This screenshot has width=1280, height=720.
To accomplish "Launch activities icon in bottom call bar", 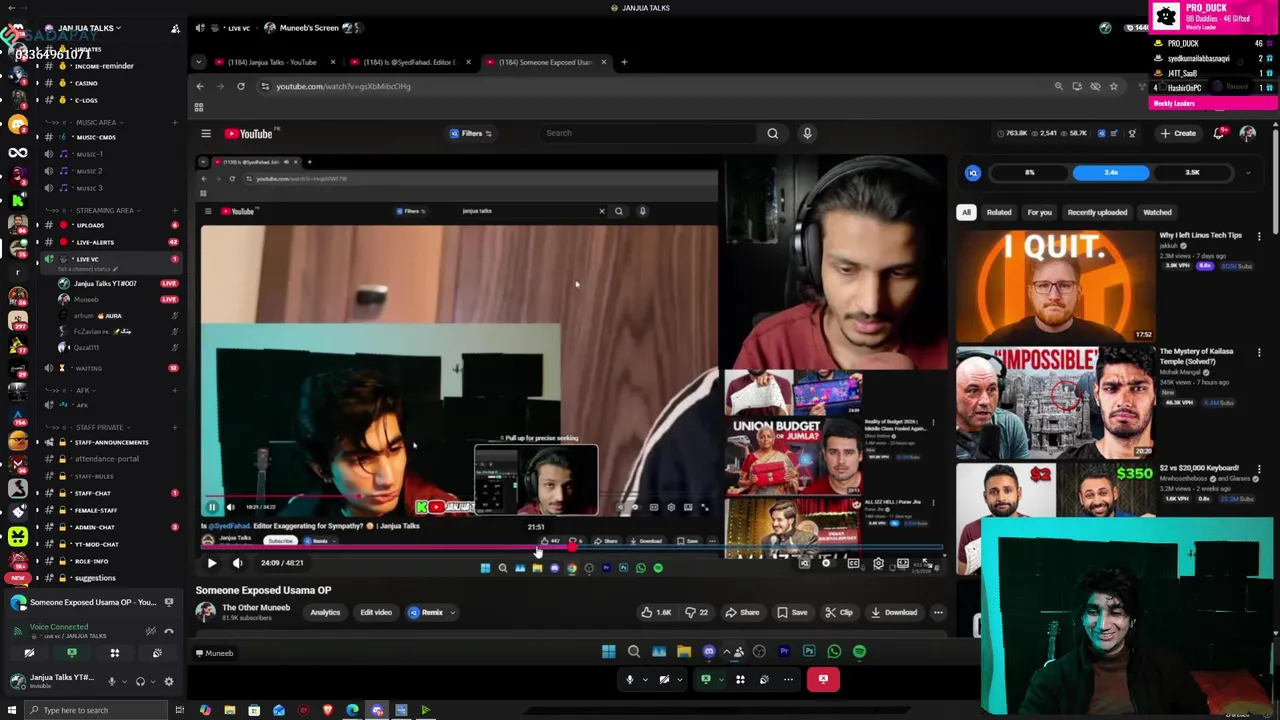I will tap(740, 679).
